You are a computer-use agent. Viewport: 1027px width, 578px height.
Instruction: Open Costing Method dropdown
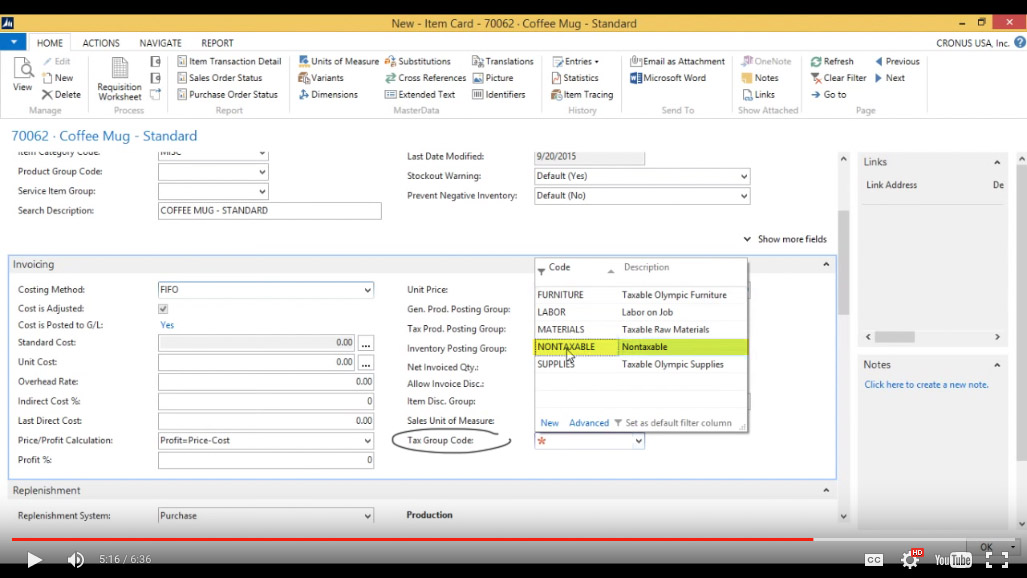click(367, 290)
